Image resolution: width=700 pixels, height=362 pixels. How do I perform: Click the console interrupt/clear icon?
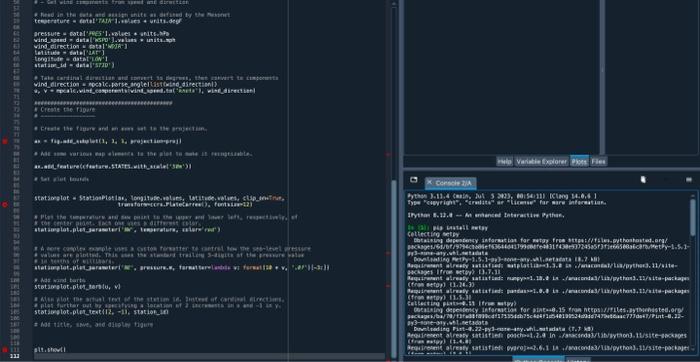[643, 179]
